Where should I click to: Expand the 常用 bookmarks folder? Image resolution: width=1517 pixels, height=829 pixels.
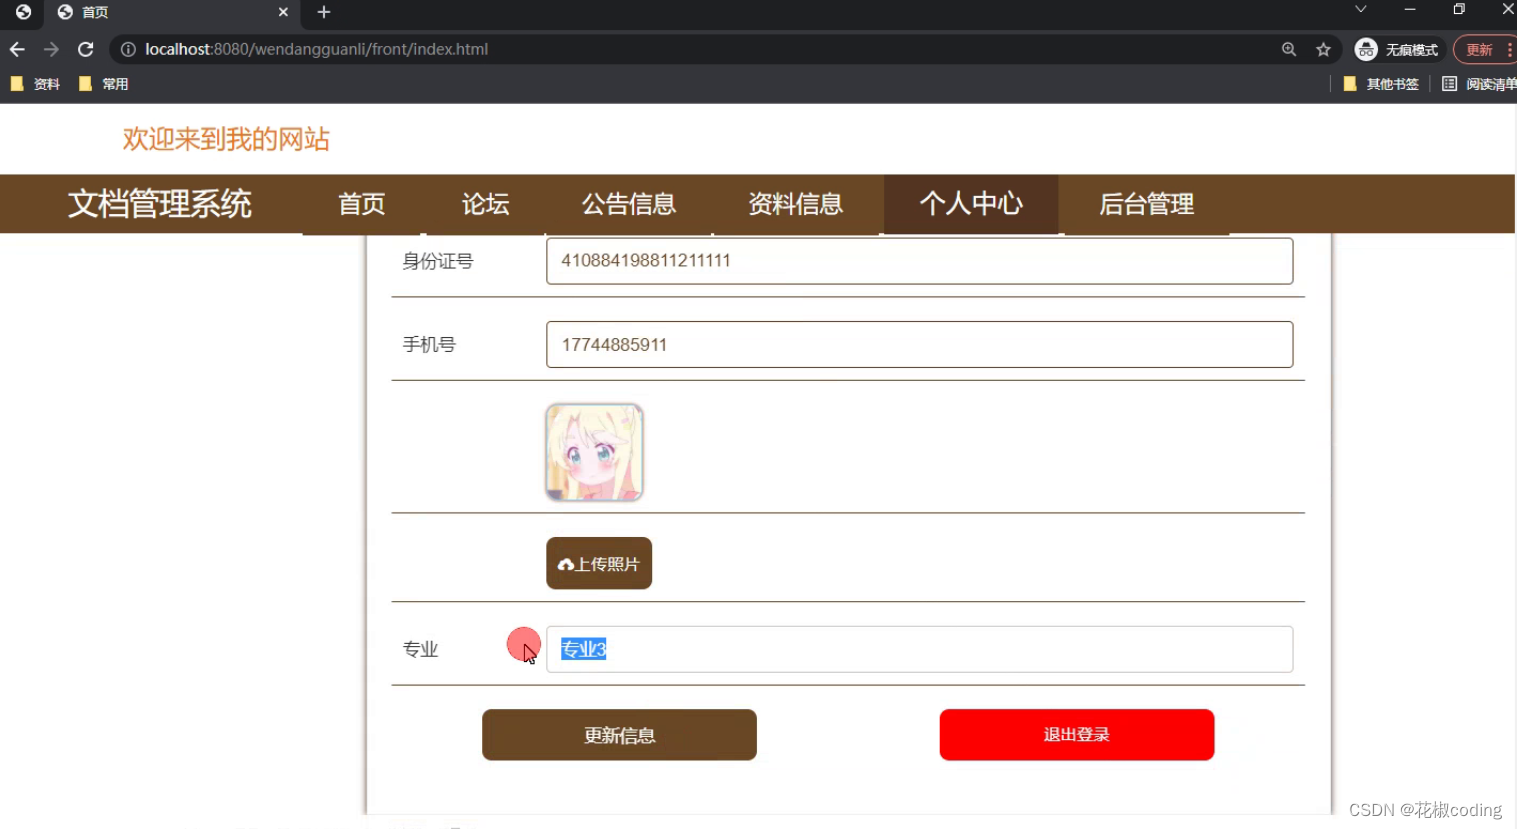[x=86, y=84]
